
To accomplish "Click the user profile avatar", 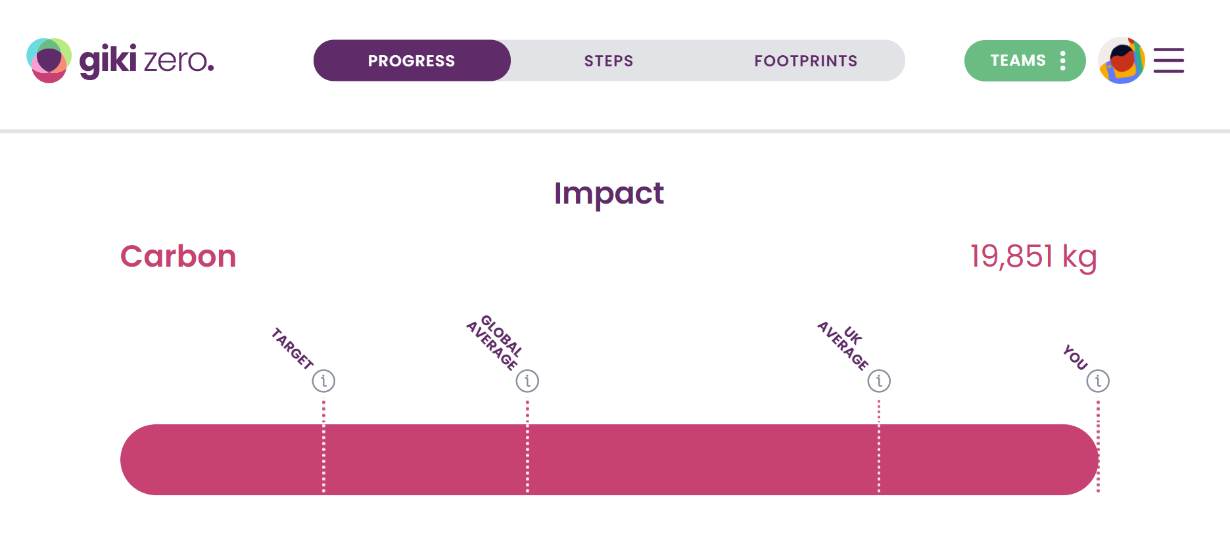I will click(x=1121, y=61).
